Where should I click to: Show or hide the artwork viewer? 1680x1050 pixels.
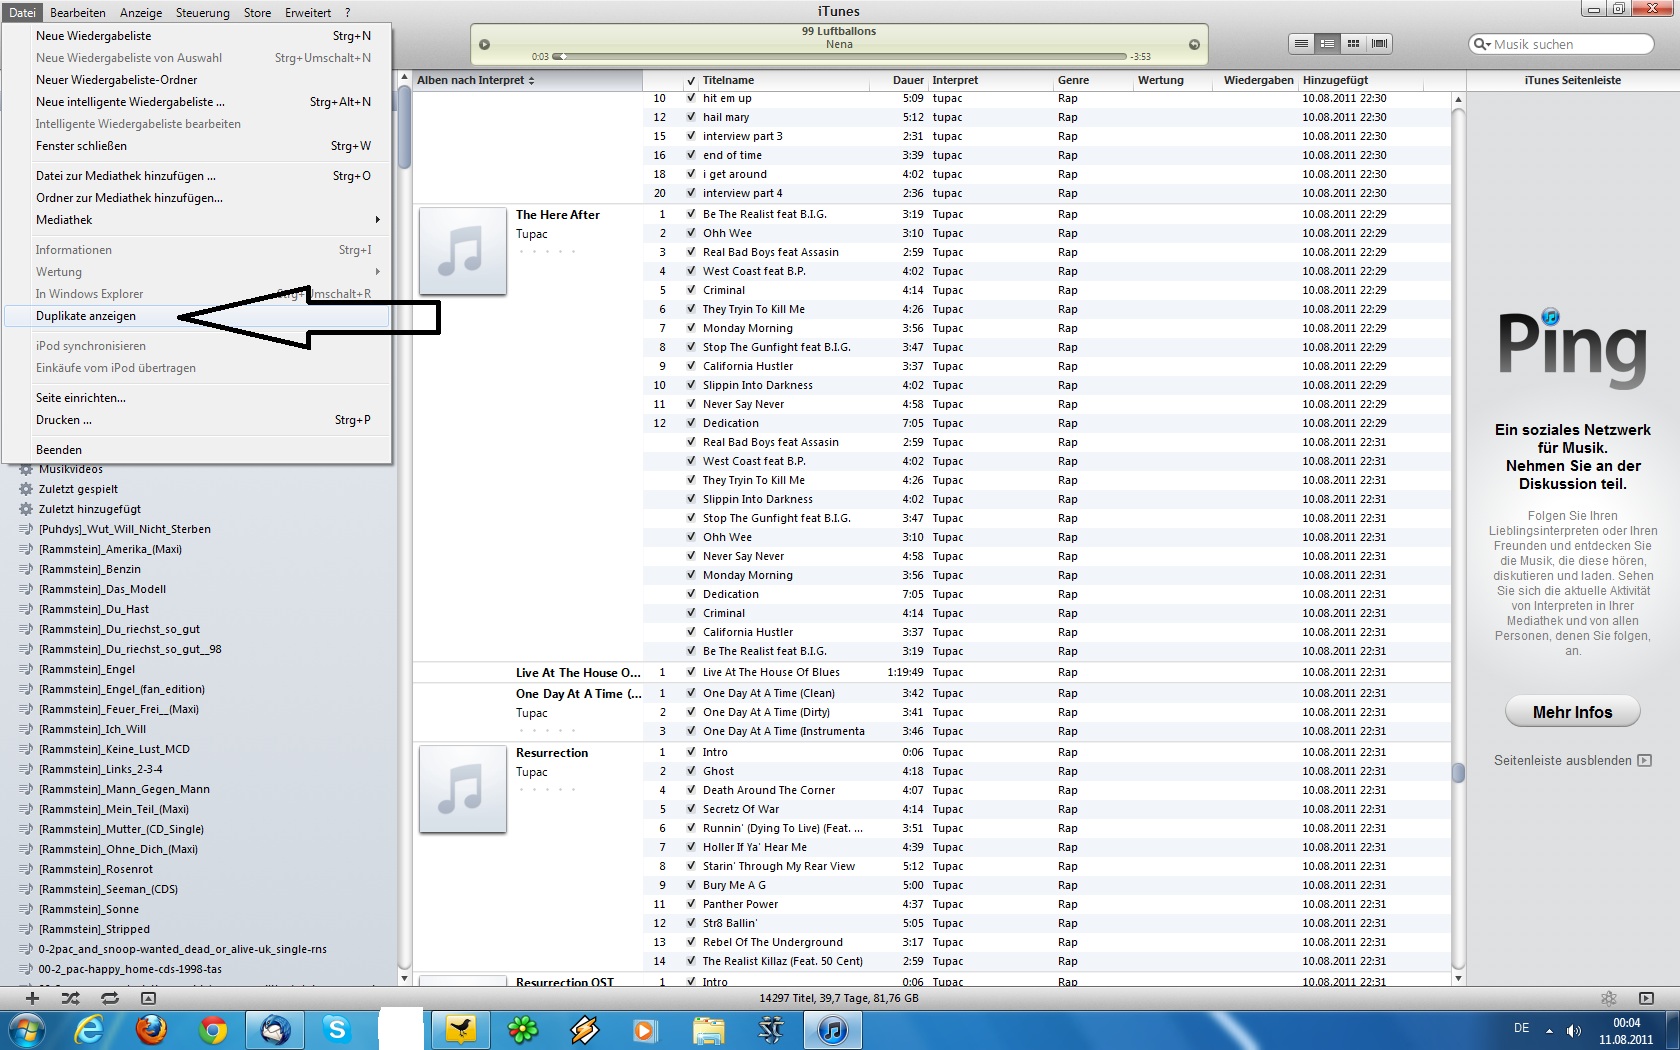click(x=148, y=998)
